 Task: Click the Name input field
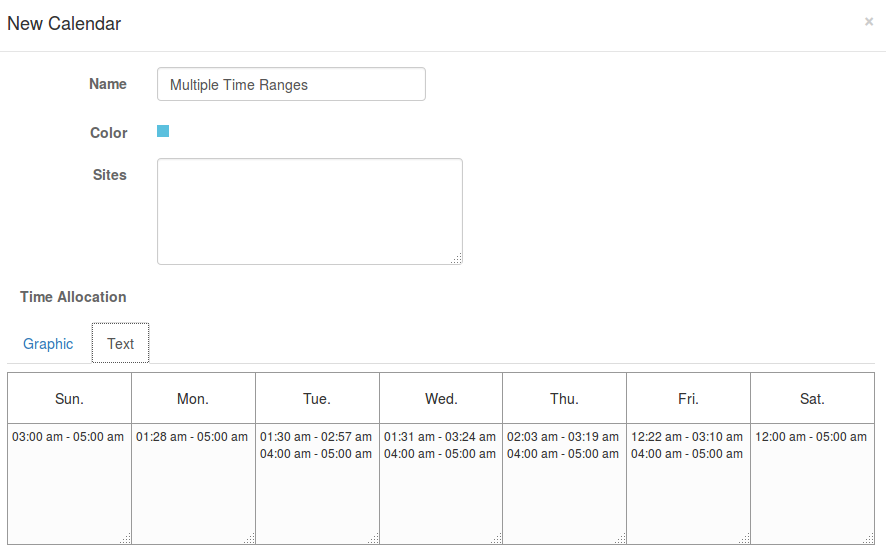[291, 85]
